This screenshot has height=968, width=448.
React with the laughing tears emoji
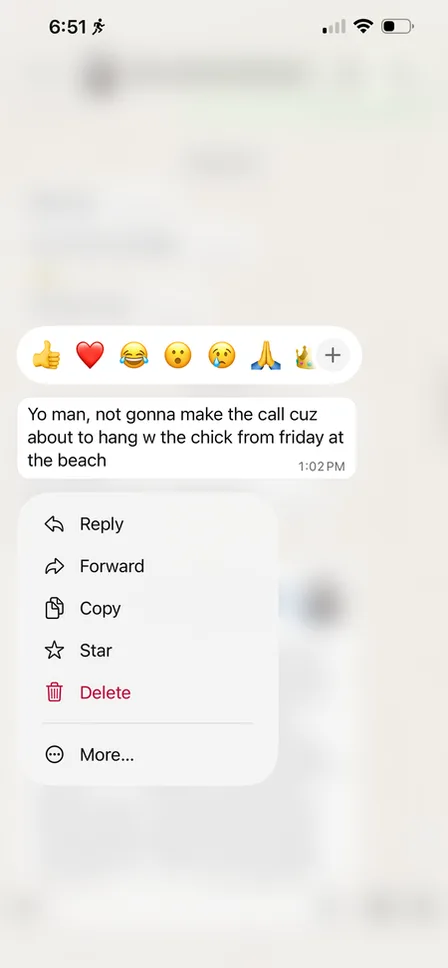[134, 356]
